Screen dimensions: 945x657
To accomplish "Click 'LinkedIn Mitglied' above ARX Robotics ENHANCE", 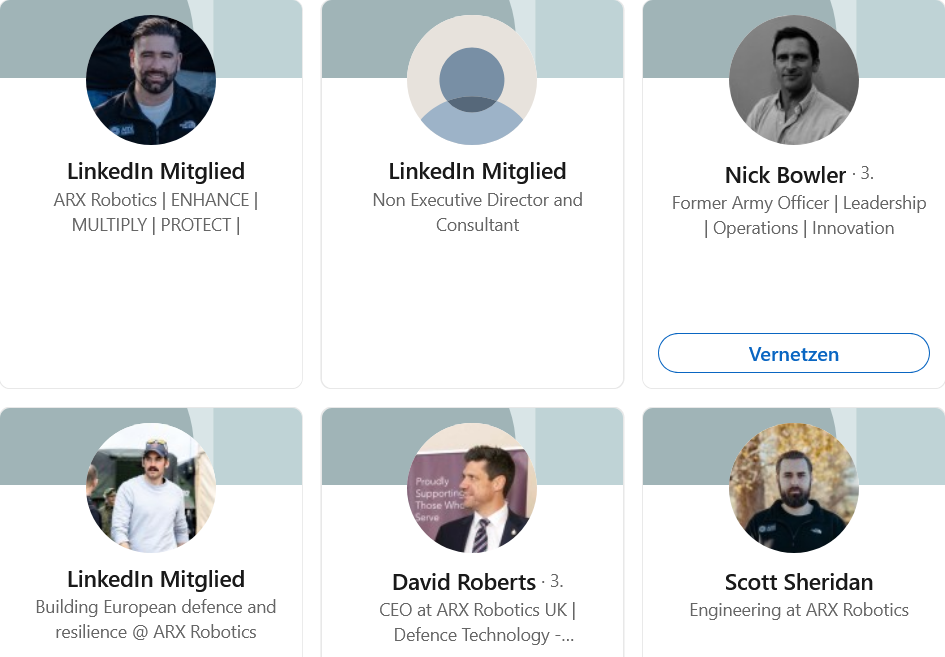I will pyautogui.click(x=156, y=171).
